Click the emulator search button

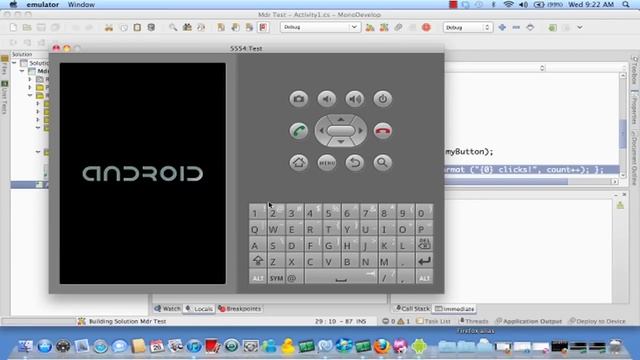[382, 162]
